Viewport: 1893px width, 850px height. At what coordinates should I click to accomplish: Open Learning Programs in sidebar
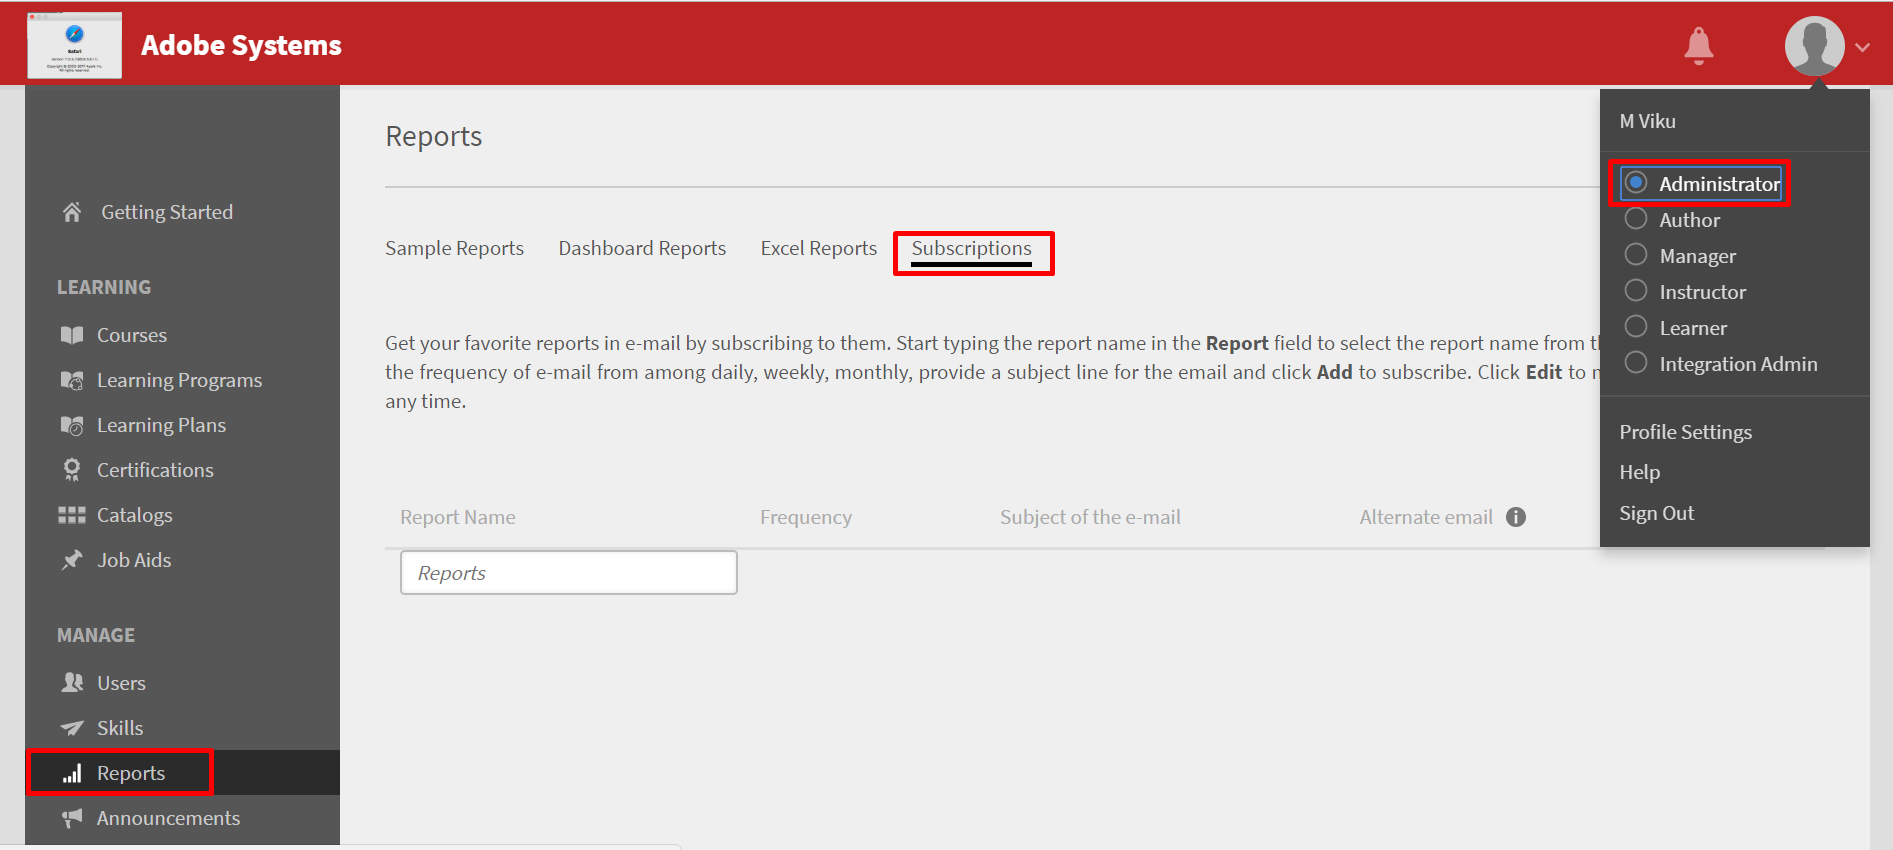179,380
